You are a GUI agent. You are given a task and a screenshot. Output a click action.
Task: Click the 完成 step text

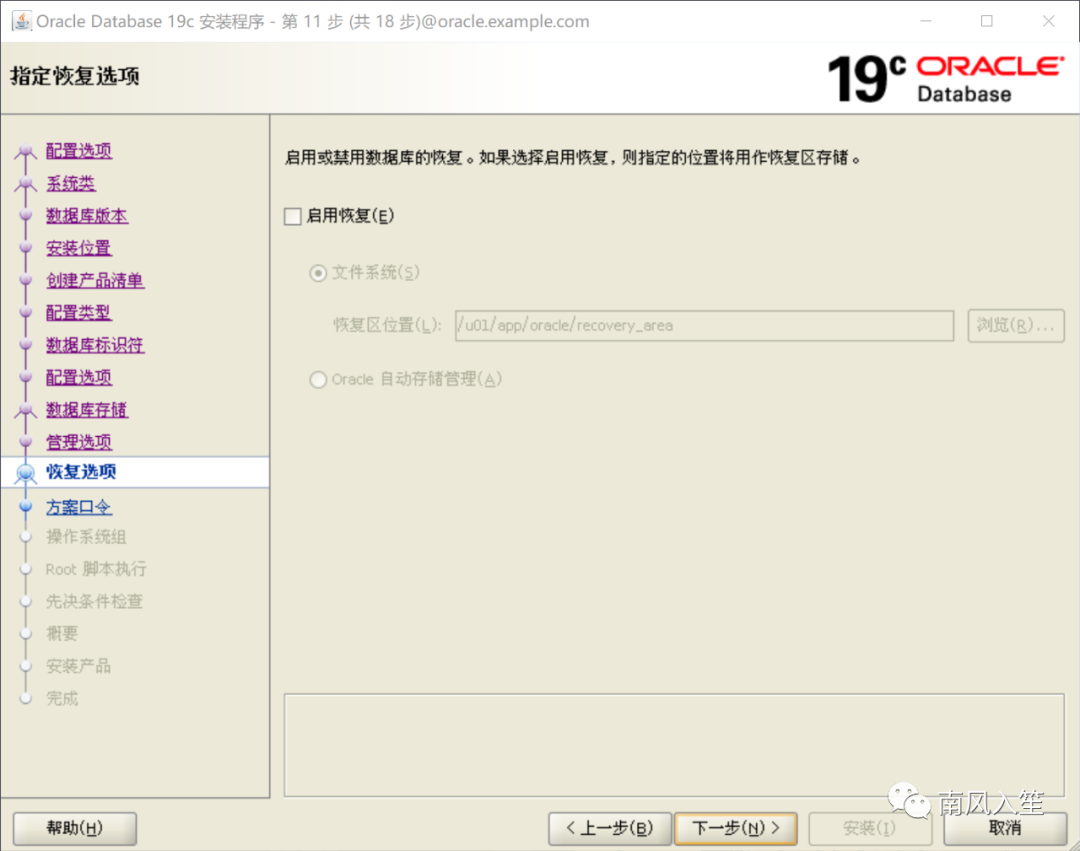click(x=62, y=698)
